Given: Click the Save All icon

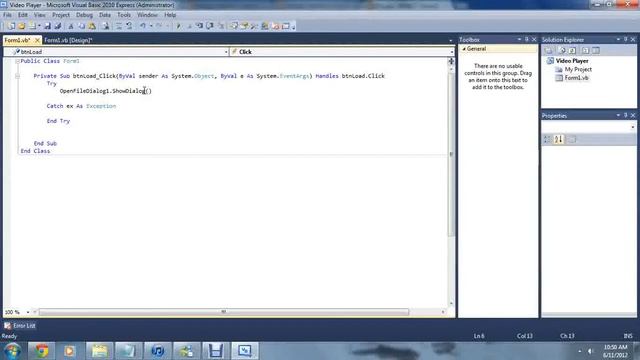Looking at the screenshot, I should tap(58, 26).
